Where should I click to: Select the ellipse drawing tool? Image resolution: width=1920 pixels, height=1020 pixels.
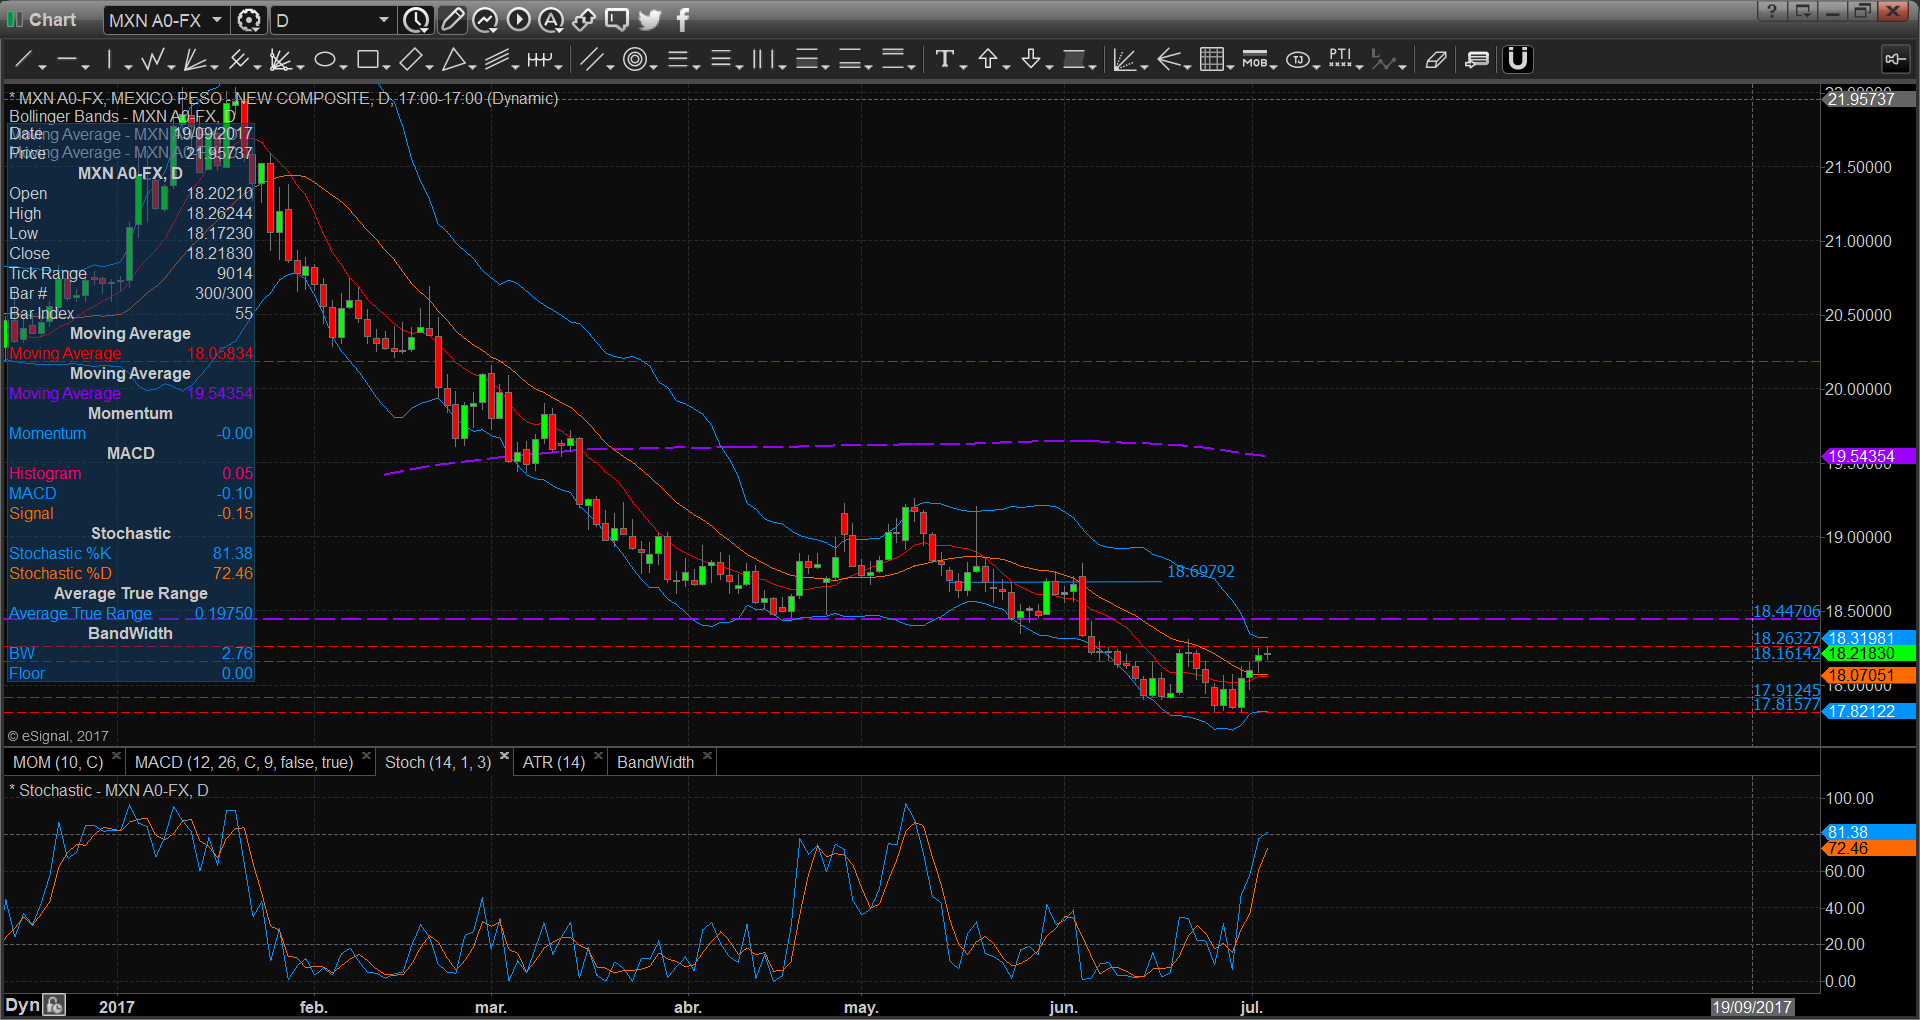pos(324,60)
